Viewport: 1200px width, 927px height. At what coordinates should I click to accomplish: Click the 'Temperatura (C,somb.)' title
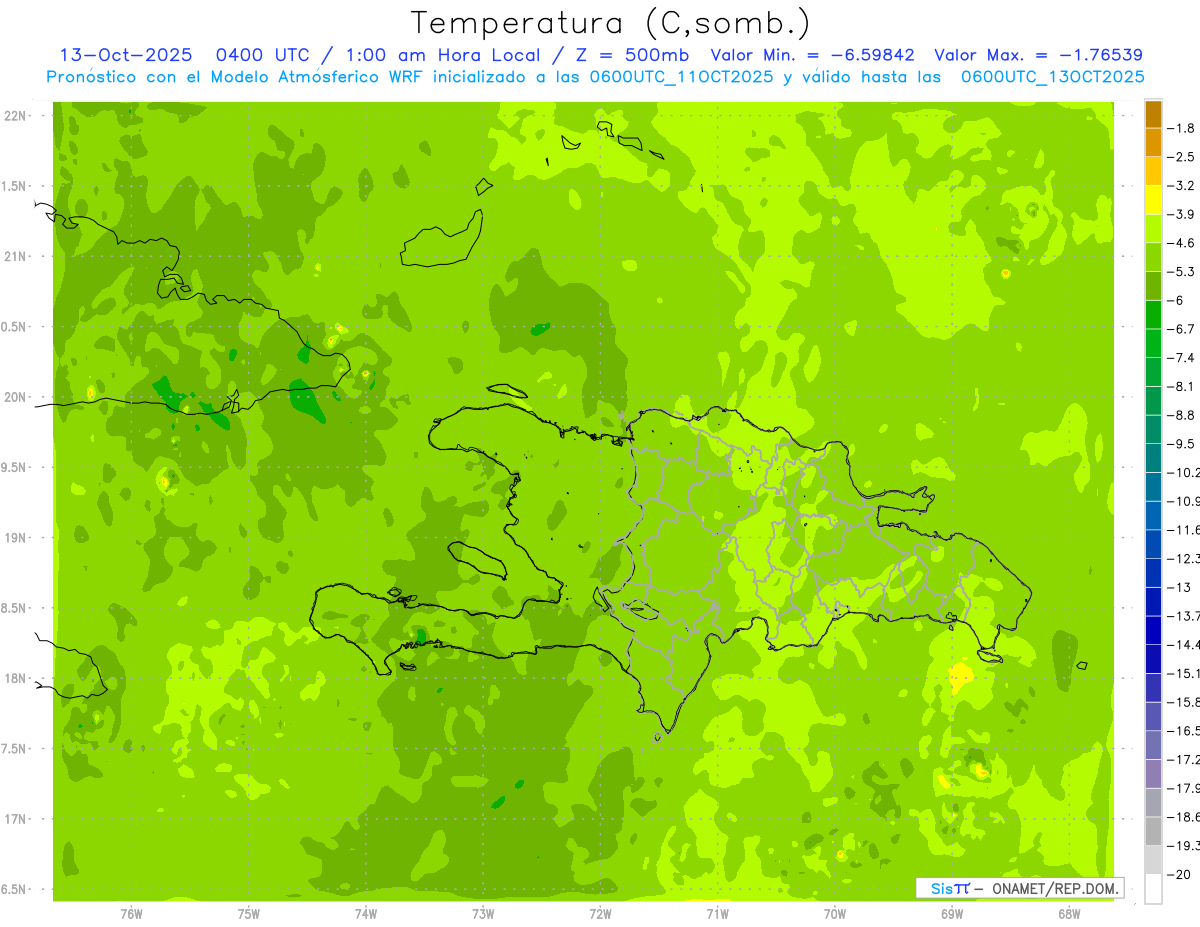611,23
